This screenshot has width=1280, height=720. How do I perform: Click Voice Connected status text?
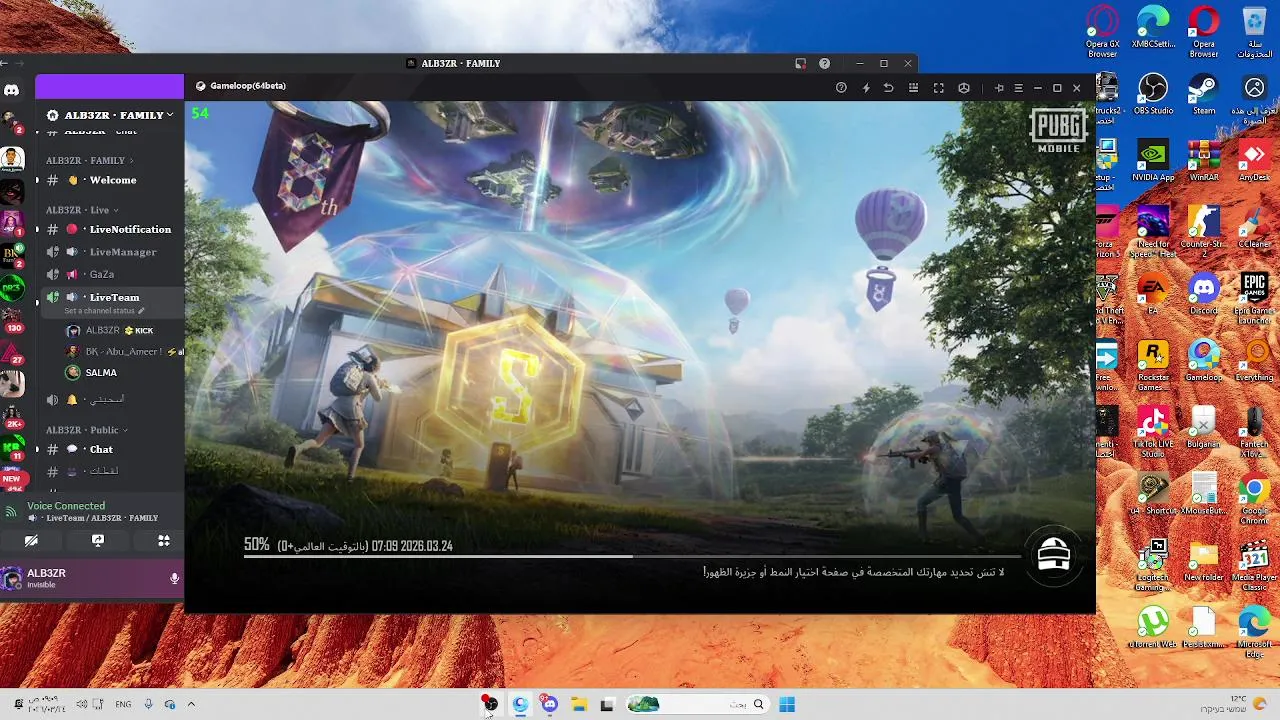click(x=66, y=506)
